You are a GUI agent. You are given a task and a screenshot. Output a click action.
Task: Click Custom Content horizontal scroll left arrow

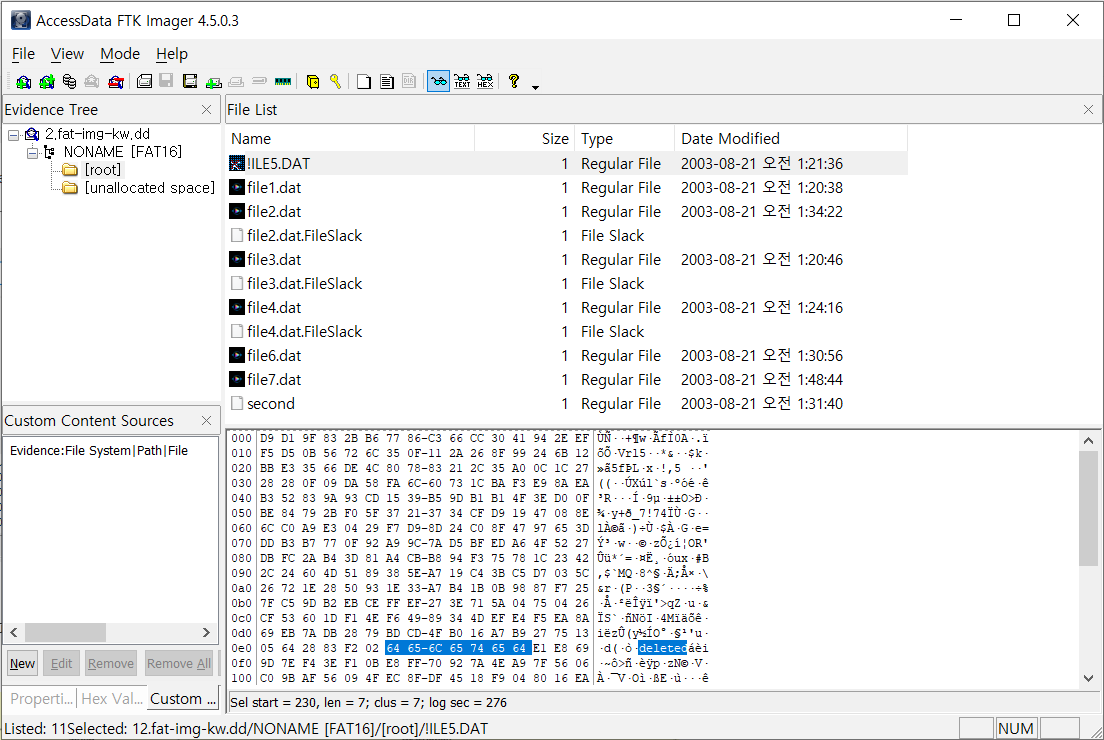tap(13, 632)
